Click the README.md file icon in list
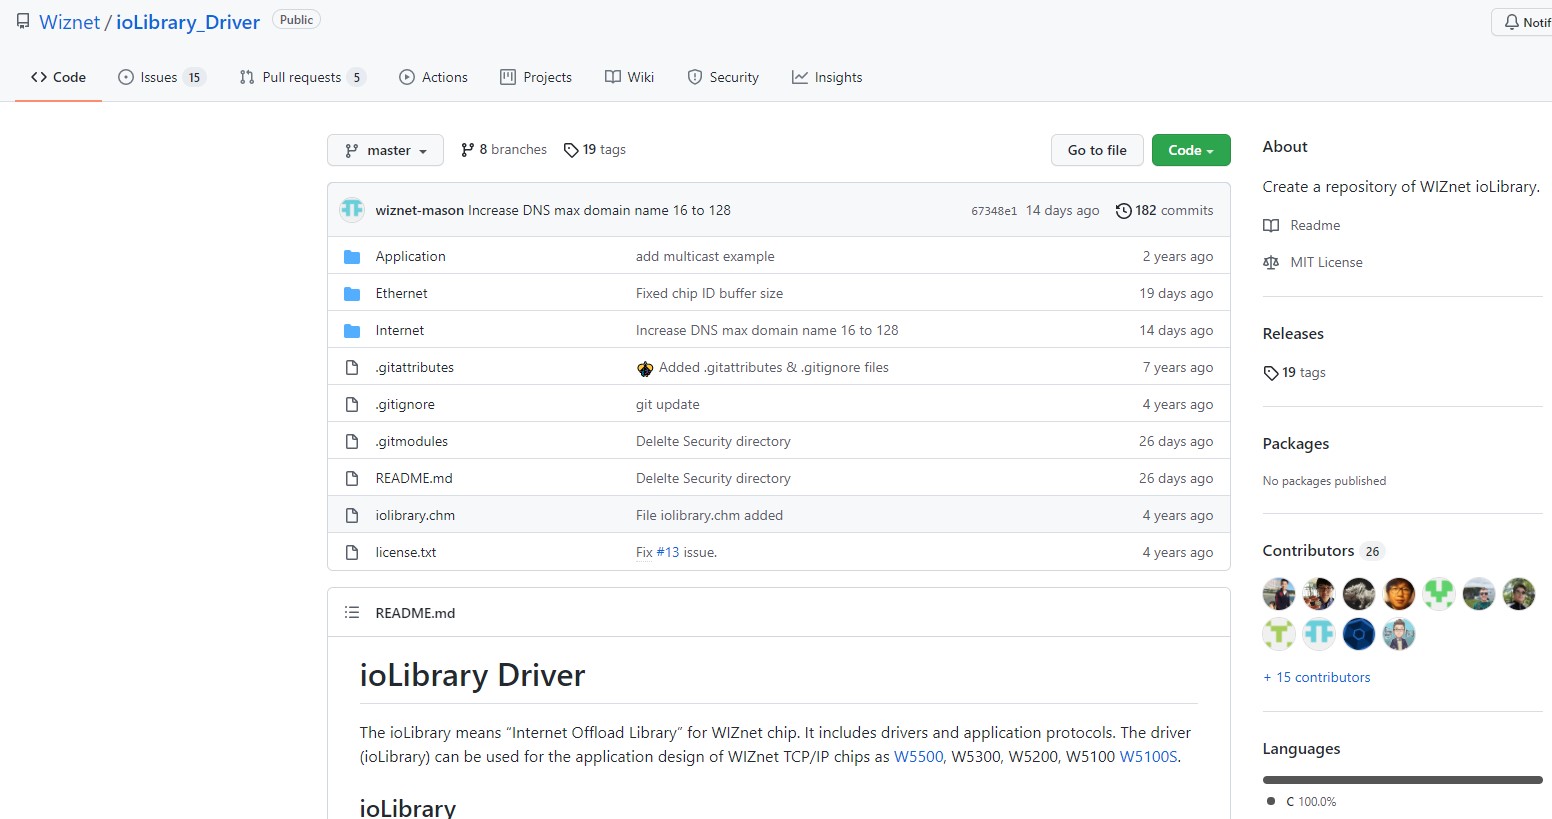This screenshot has height=819, width=1552. pyautogui.click(x=352, y=479)
